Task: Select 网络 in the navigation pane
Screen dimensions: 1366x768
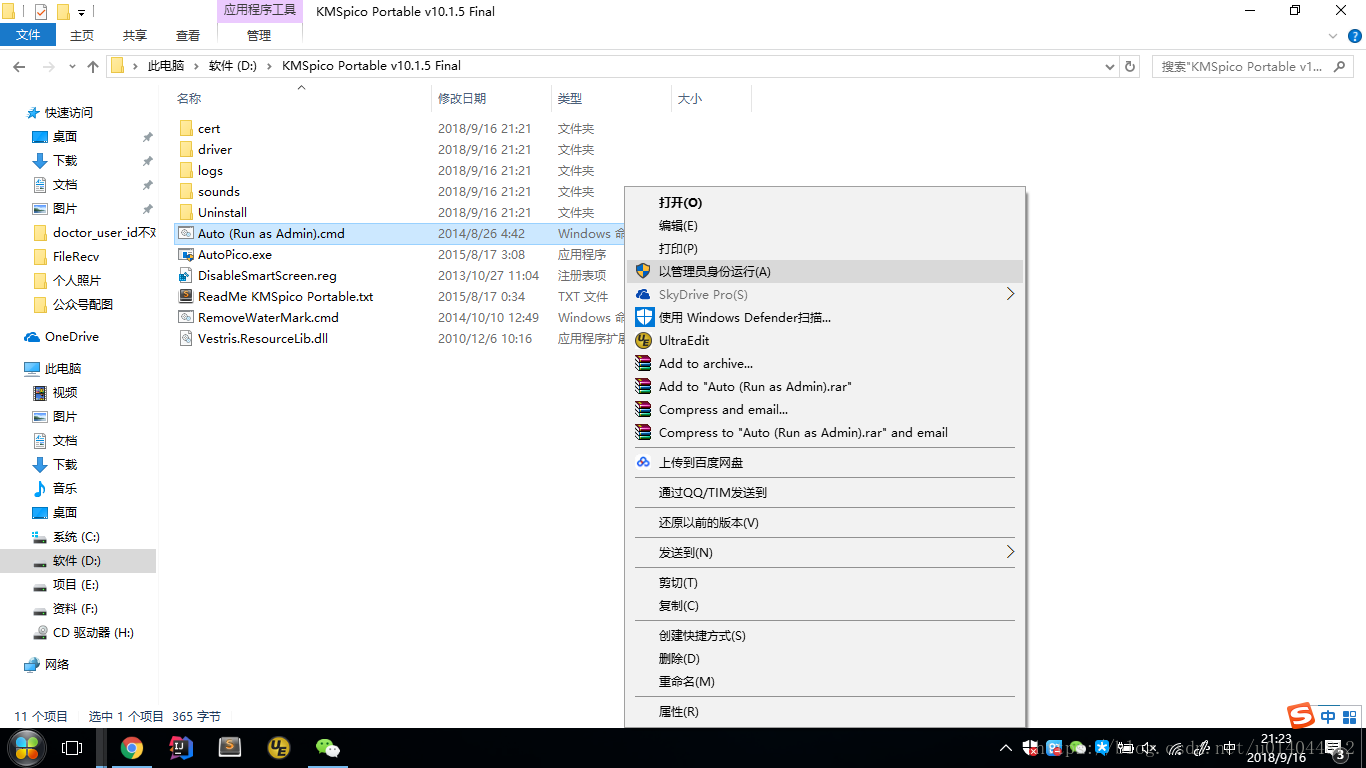Action: [57, 664]
